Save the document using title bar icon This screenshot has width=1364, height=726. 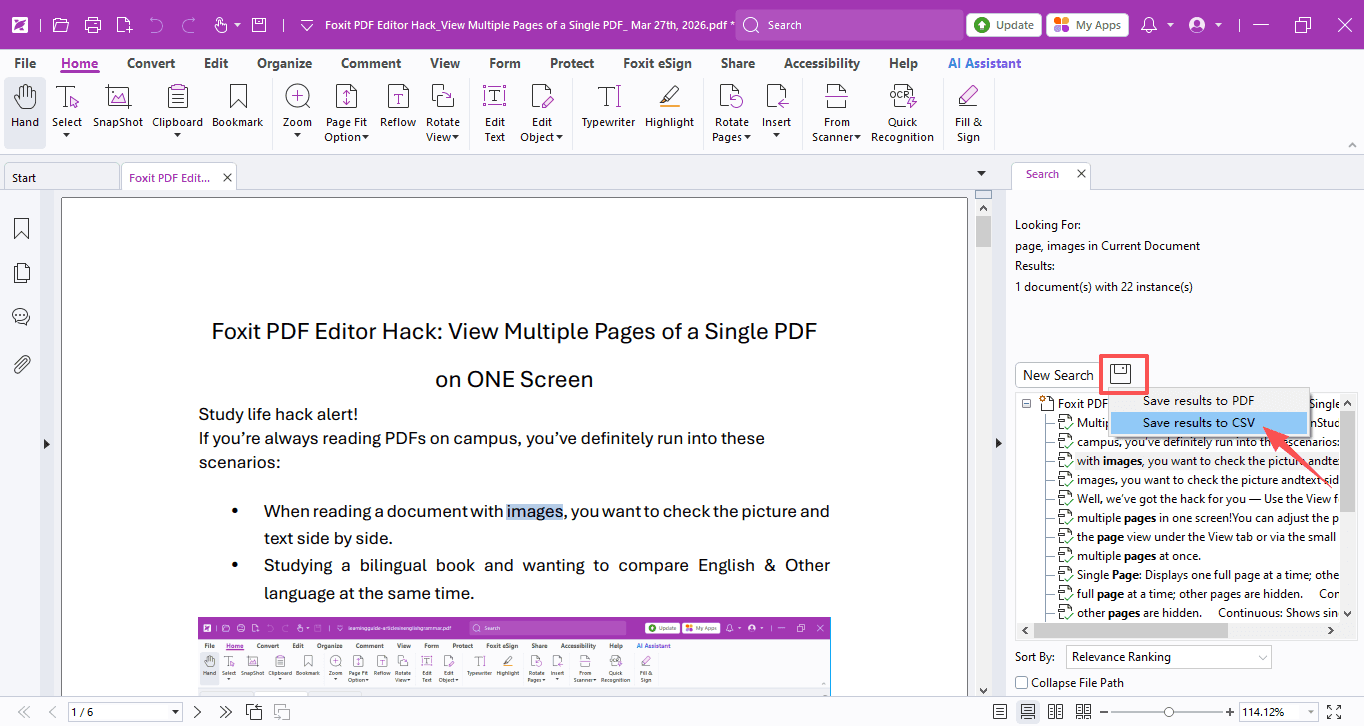pyautogui.click(x=259, y=25)
